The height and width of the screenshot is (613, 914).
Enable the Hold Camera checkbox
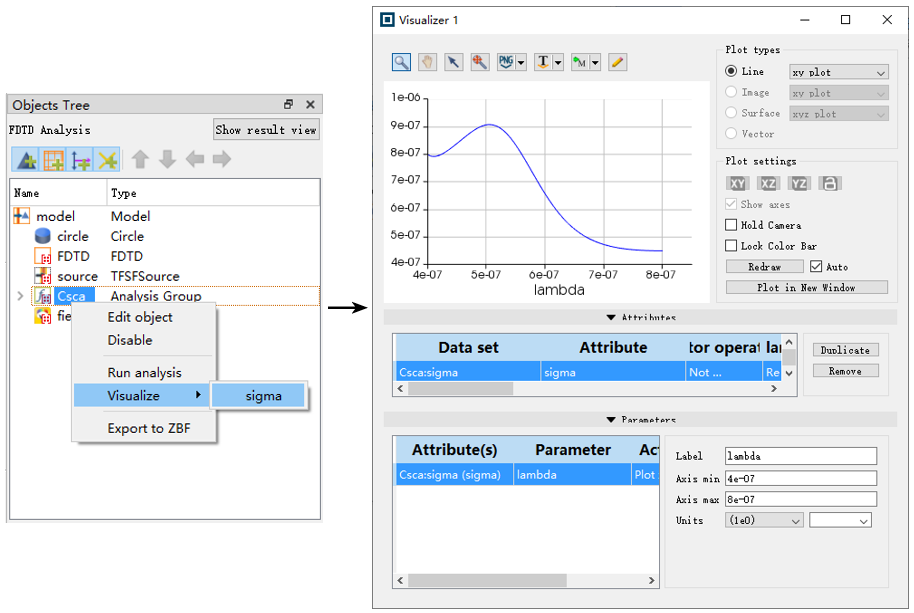point(731,225)
